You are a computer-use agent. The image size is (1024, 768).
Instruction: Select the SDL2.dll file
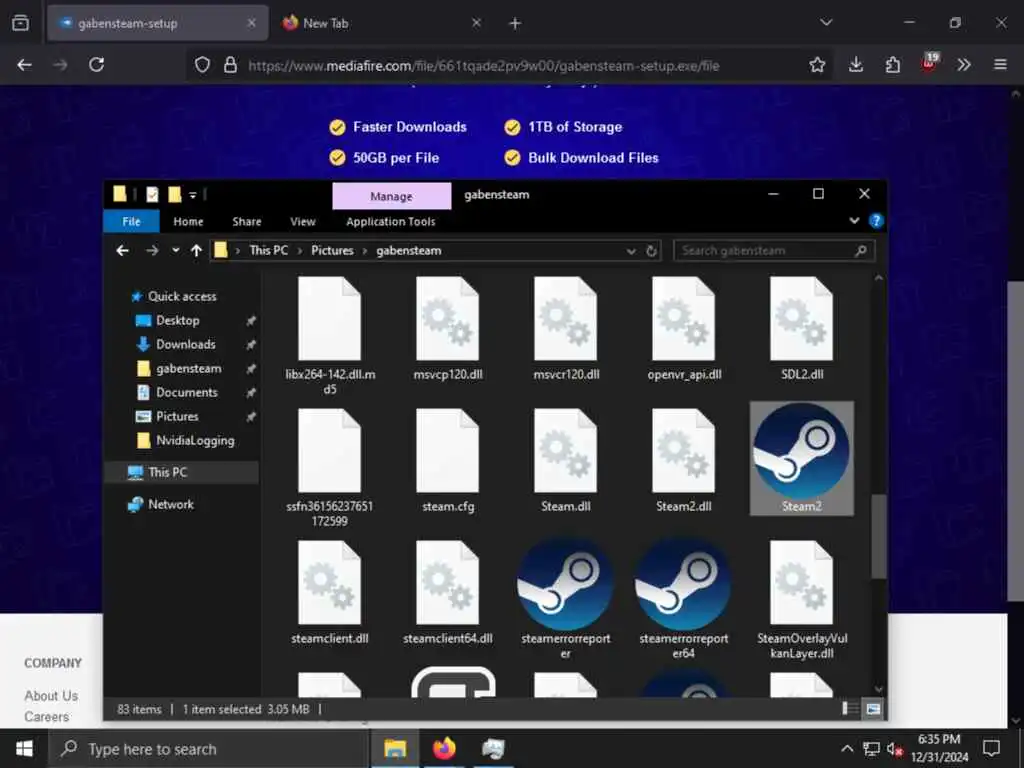coord(801,328)
